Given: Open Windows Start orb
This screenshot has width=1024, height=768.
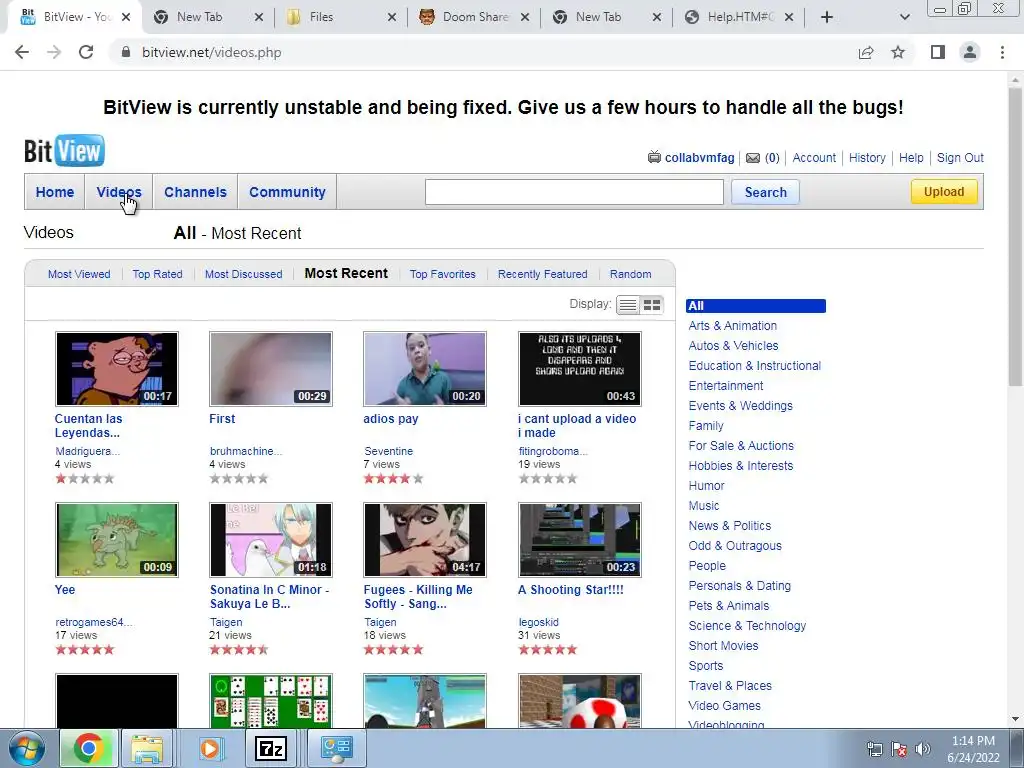Looking at the screenshot, I should [x=27, y=748].
